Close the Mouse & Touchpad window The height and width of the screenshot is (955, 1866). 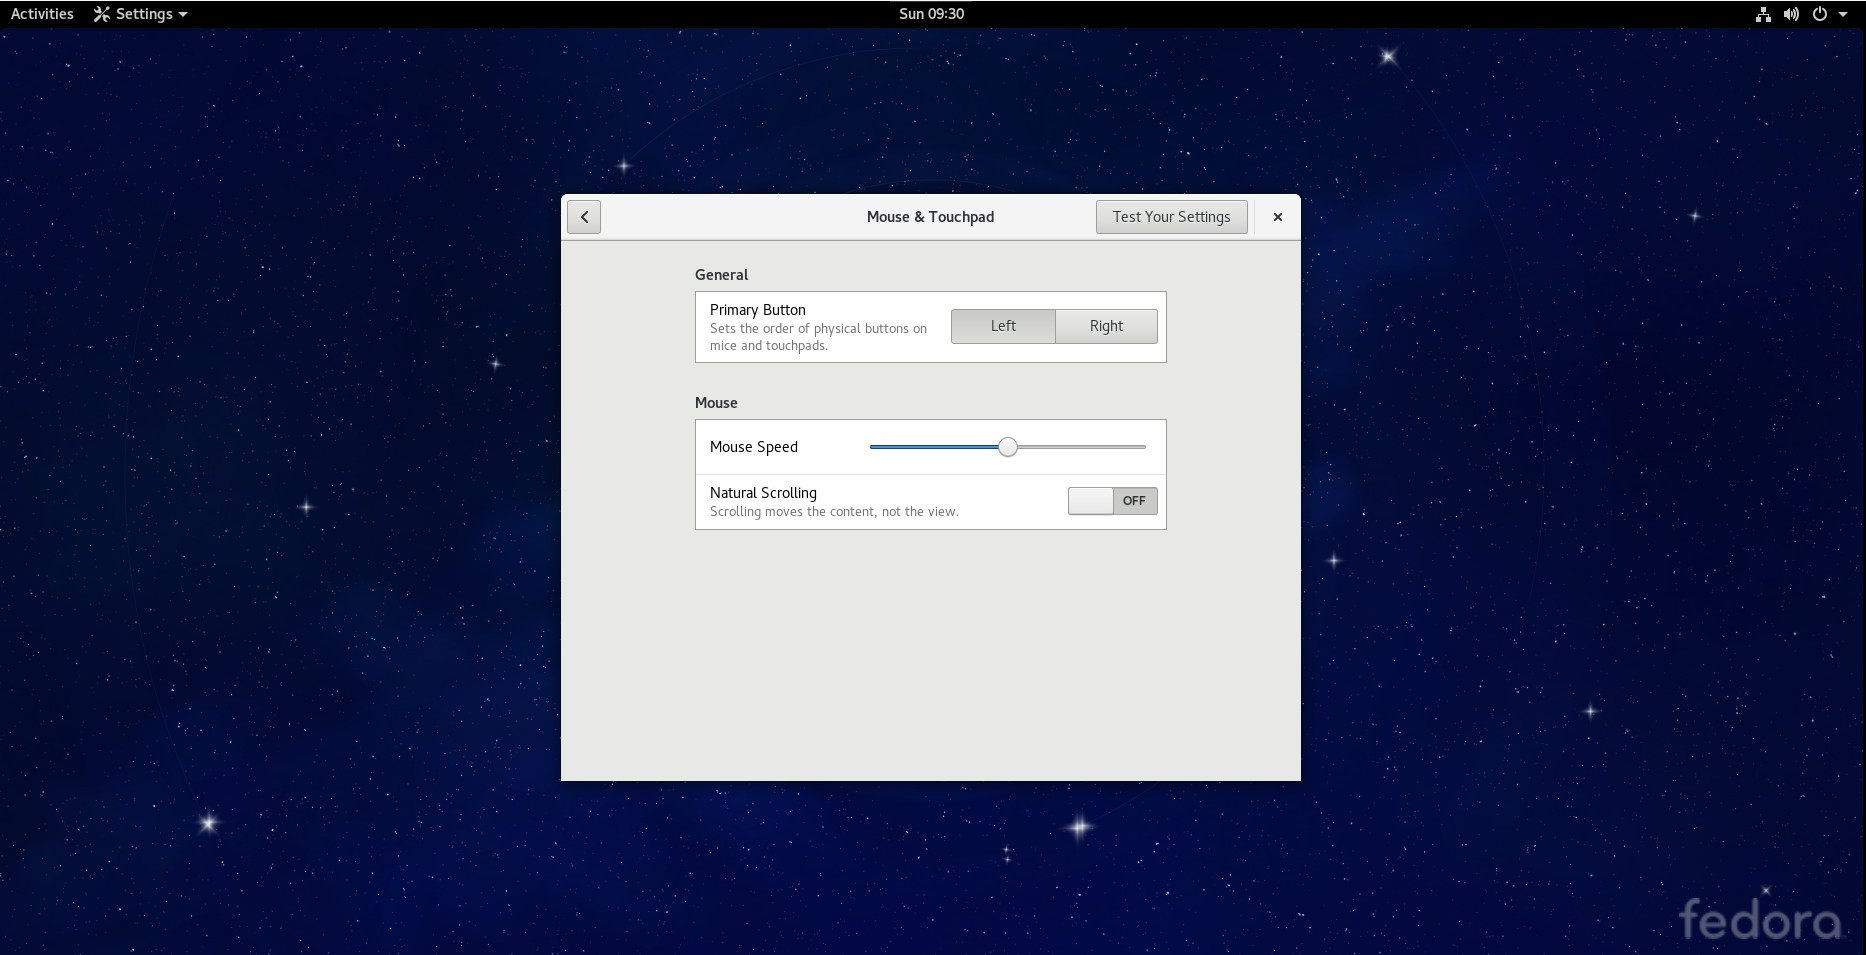[x=1277, y=217]
